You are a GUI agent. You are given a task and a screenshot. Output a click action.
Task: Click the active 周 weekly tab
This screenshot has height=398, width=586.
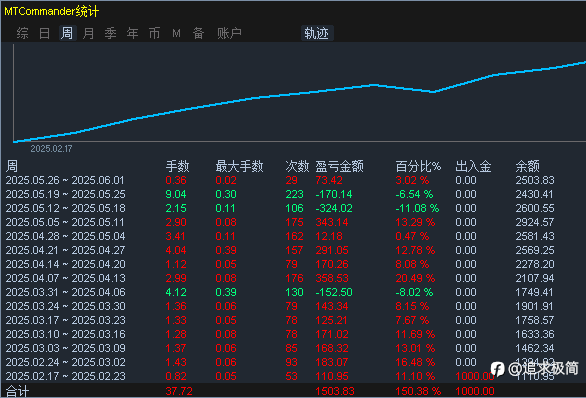tap(67, 33)
